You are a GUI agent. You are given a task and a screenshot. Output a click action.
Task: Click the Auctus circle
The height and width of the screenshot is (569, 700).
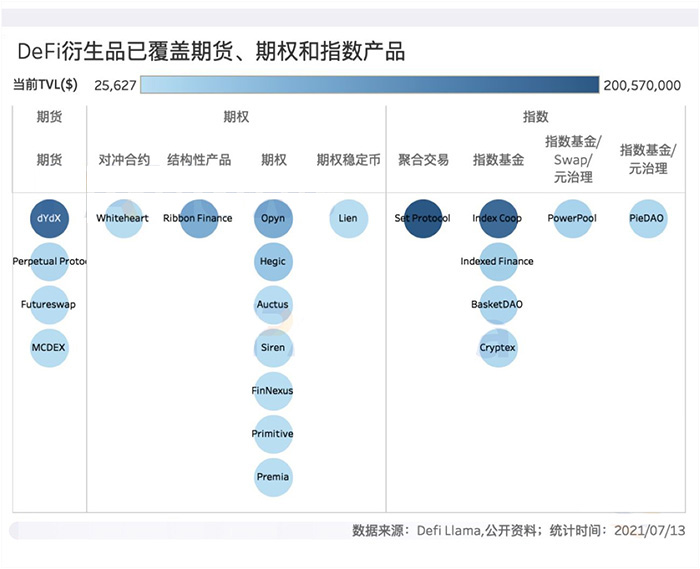[274, 305]
